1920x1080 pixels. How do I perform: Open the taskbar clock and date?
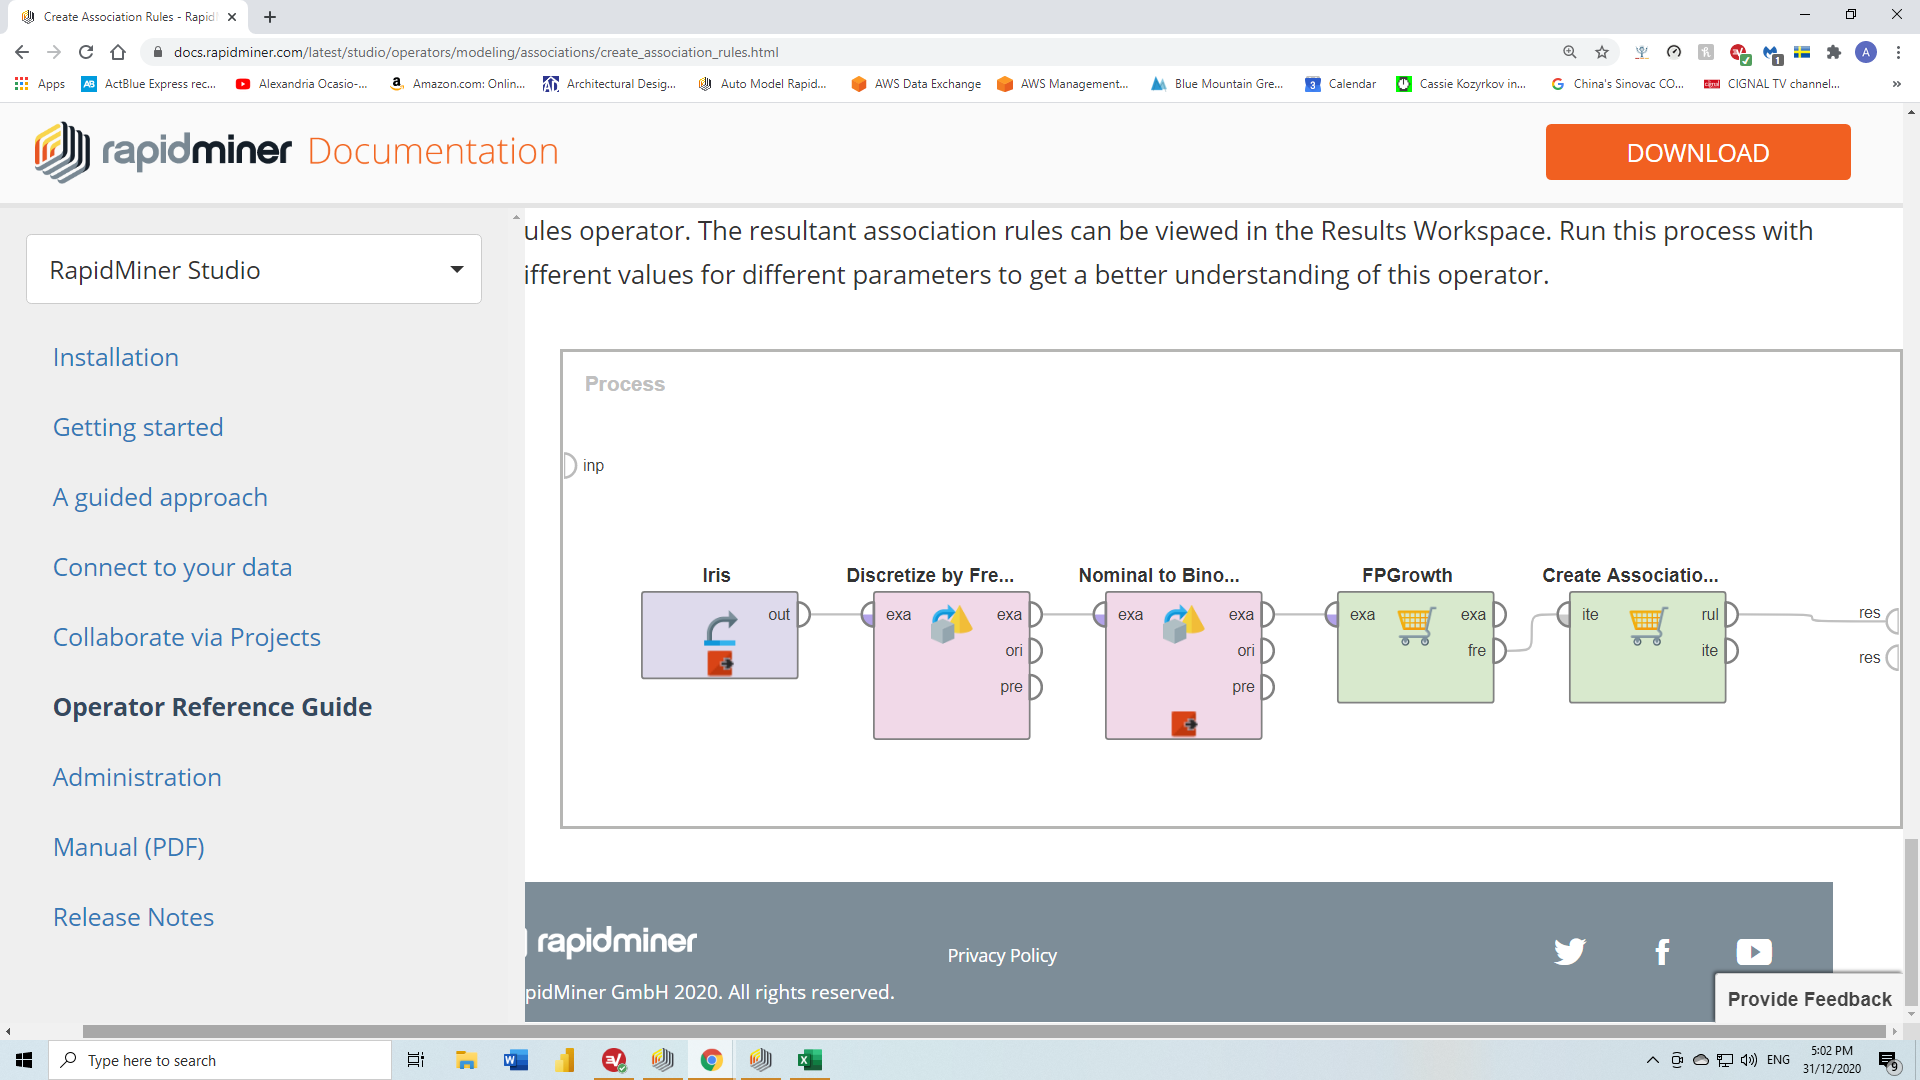click(1832, 1060)
